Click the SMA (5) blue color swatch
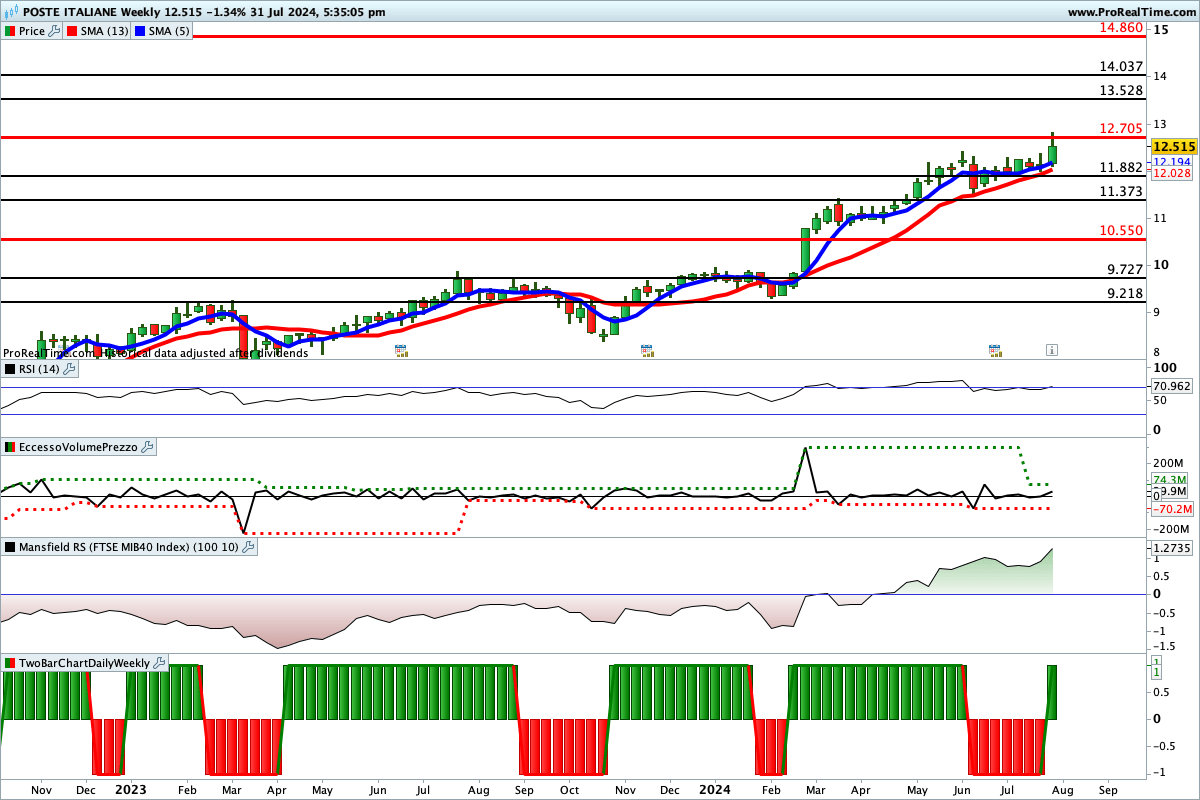This screenshot has width=1200, height=800. [x=140, y=31]
